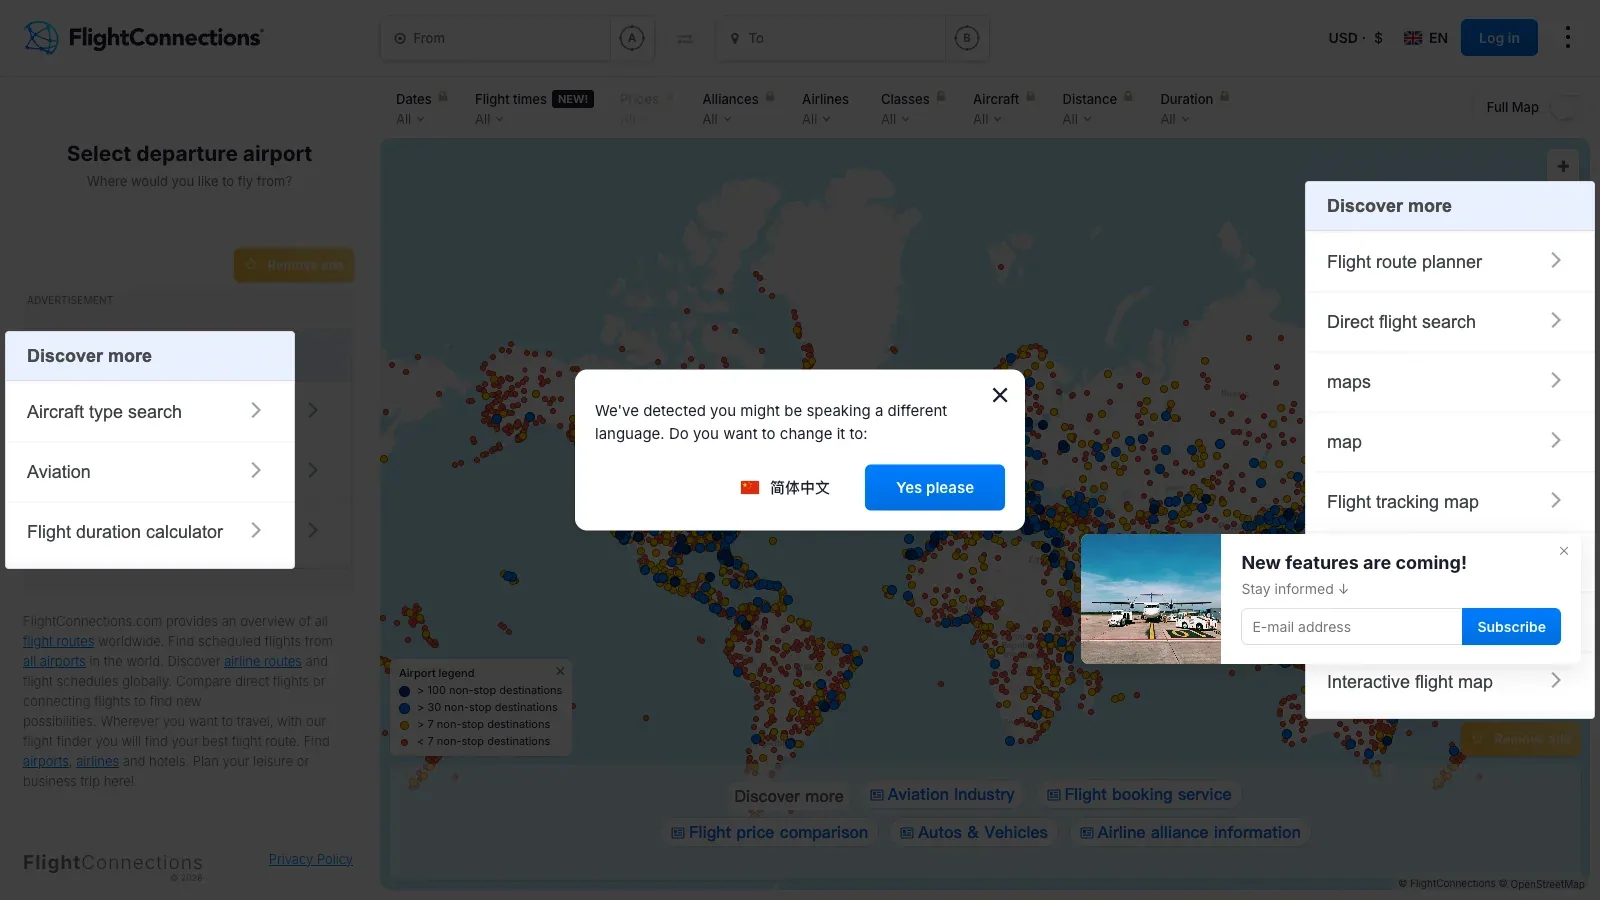
Task: Open the Classes filter dropdown
Action: (x=895, y=119)
